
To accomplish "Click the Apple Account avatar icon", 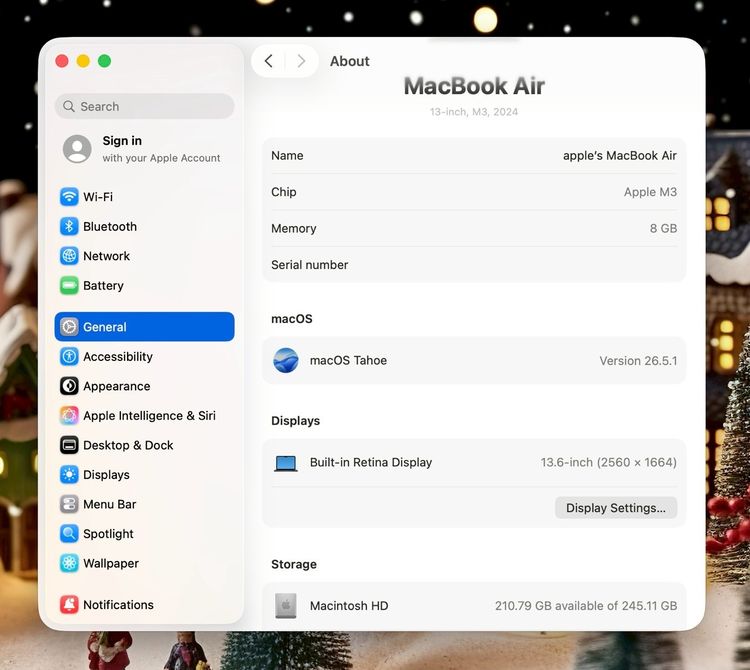I will 77,149.
